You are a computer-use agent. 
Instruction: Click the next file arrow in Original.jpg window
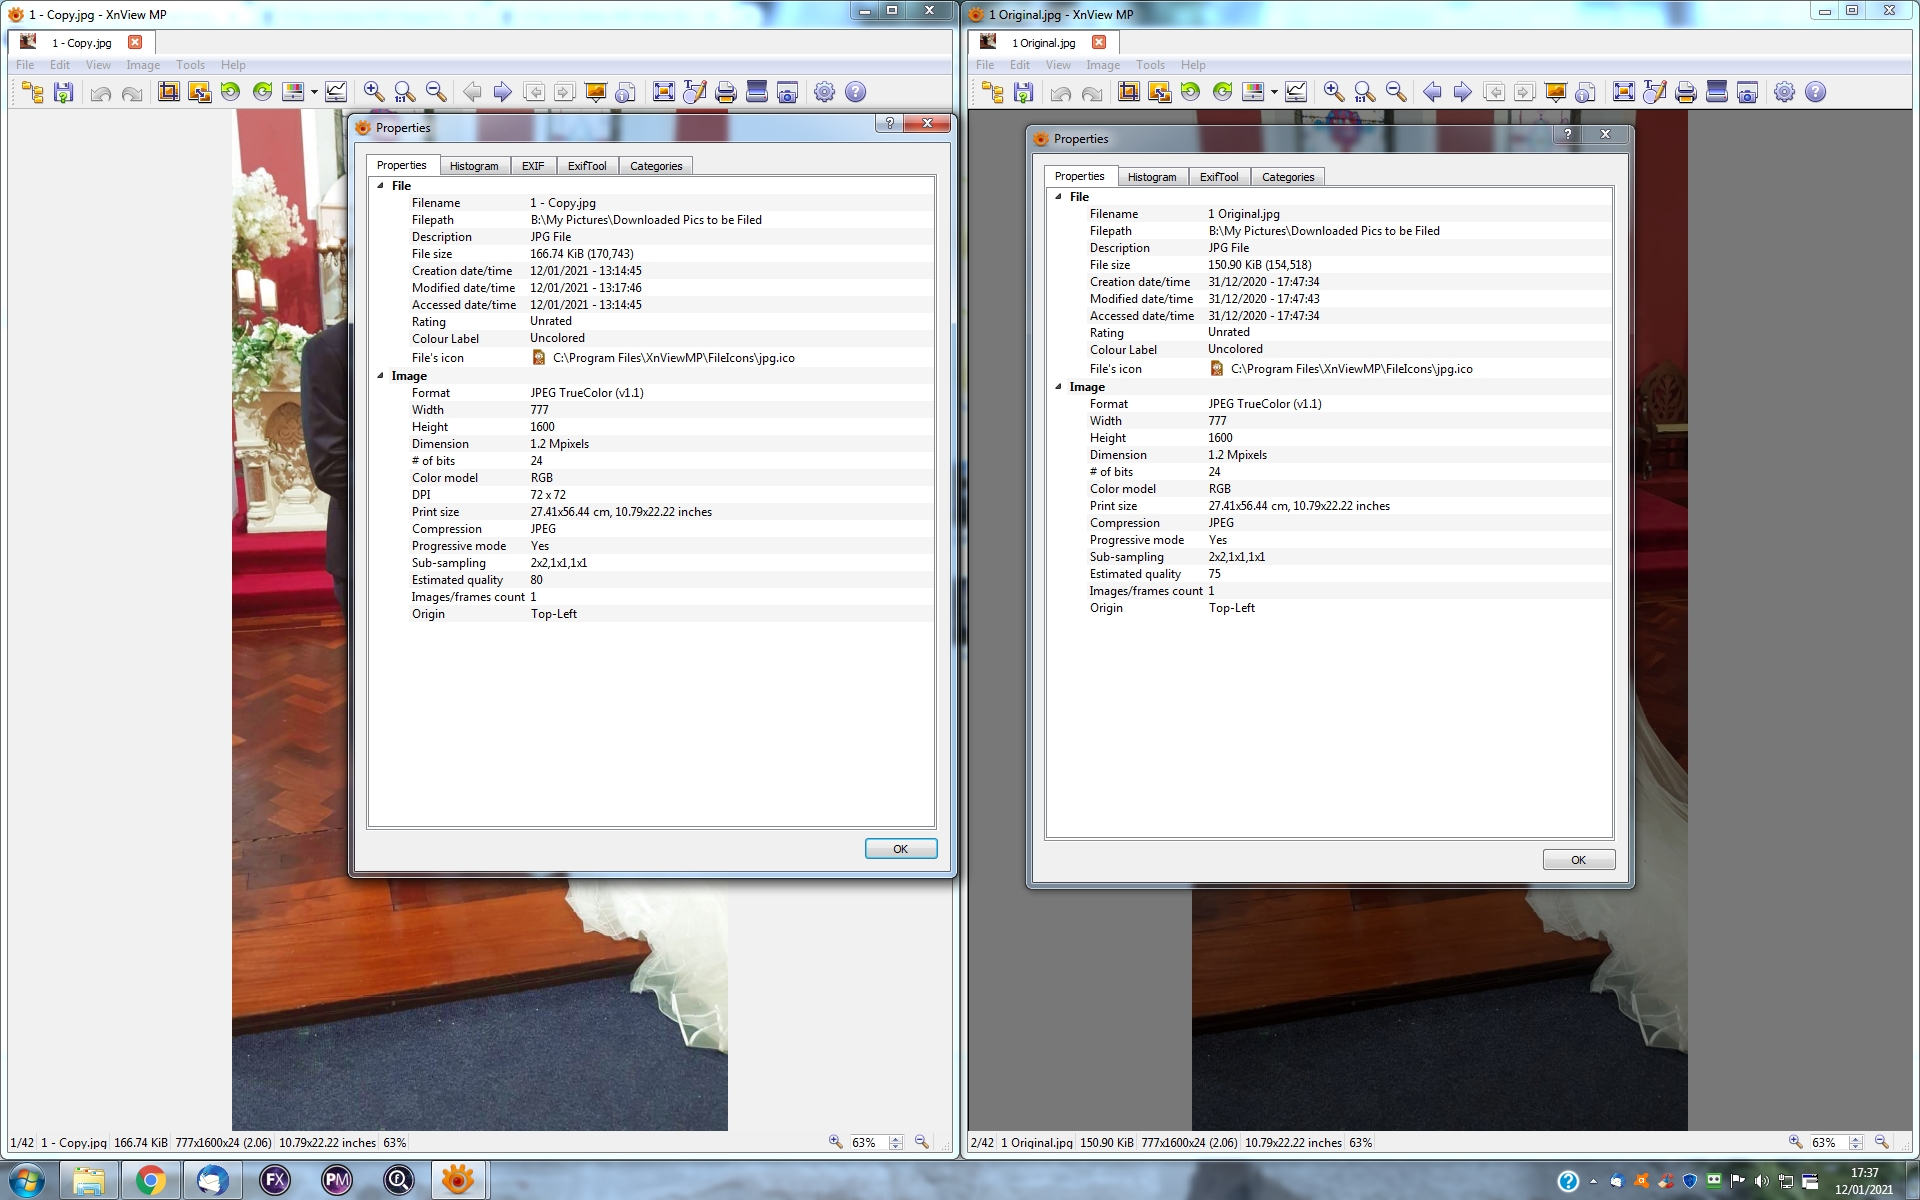(x=1462, y=92)
